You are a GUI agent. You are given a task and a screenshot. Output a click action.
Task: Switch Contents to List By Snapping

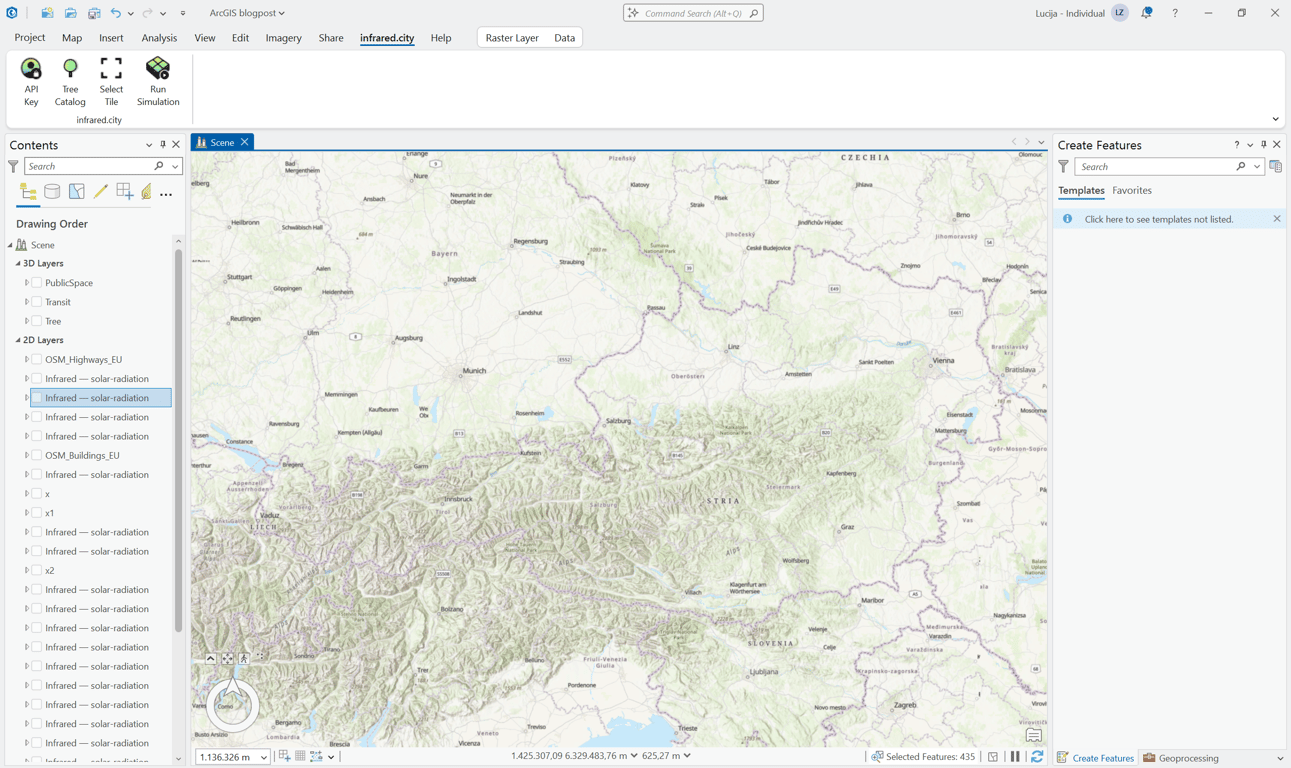click(x=124, y=192)
